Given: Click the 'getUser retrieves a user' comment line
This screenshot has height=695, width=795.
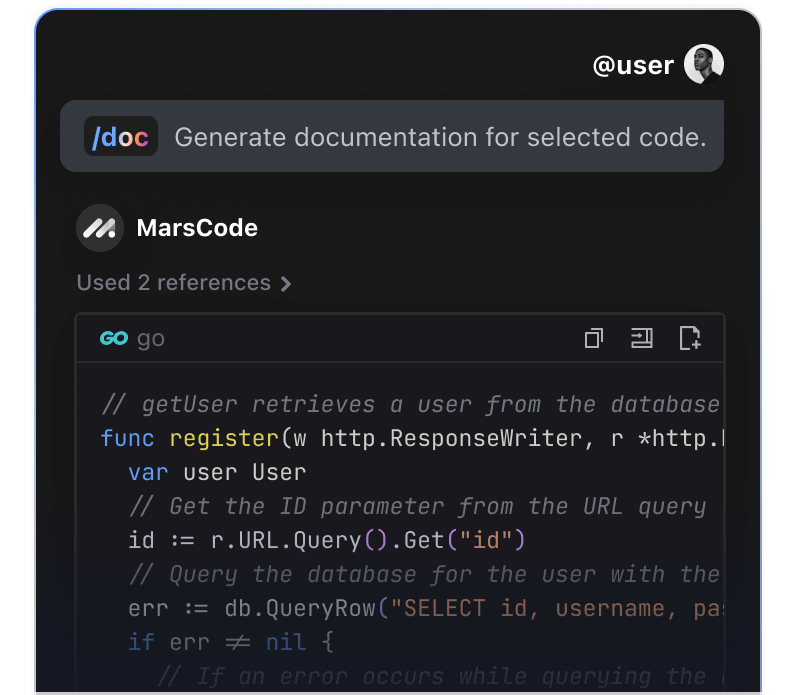Looking at the screenshot, I should [411, 405].
